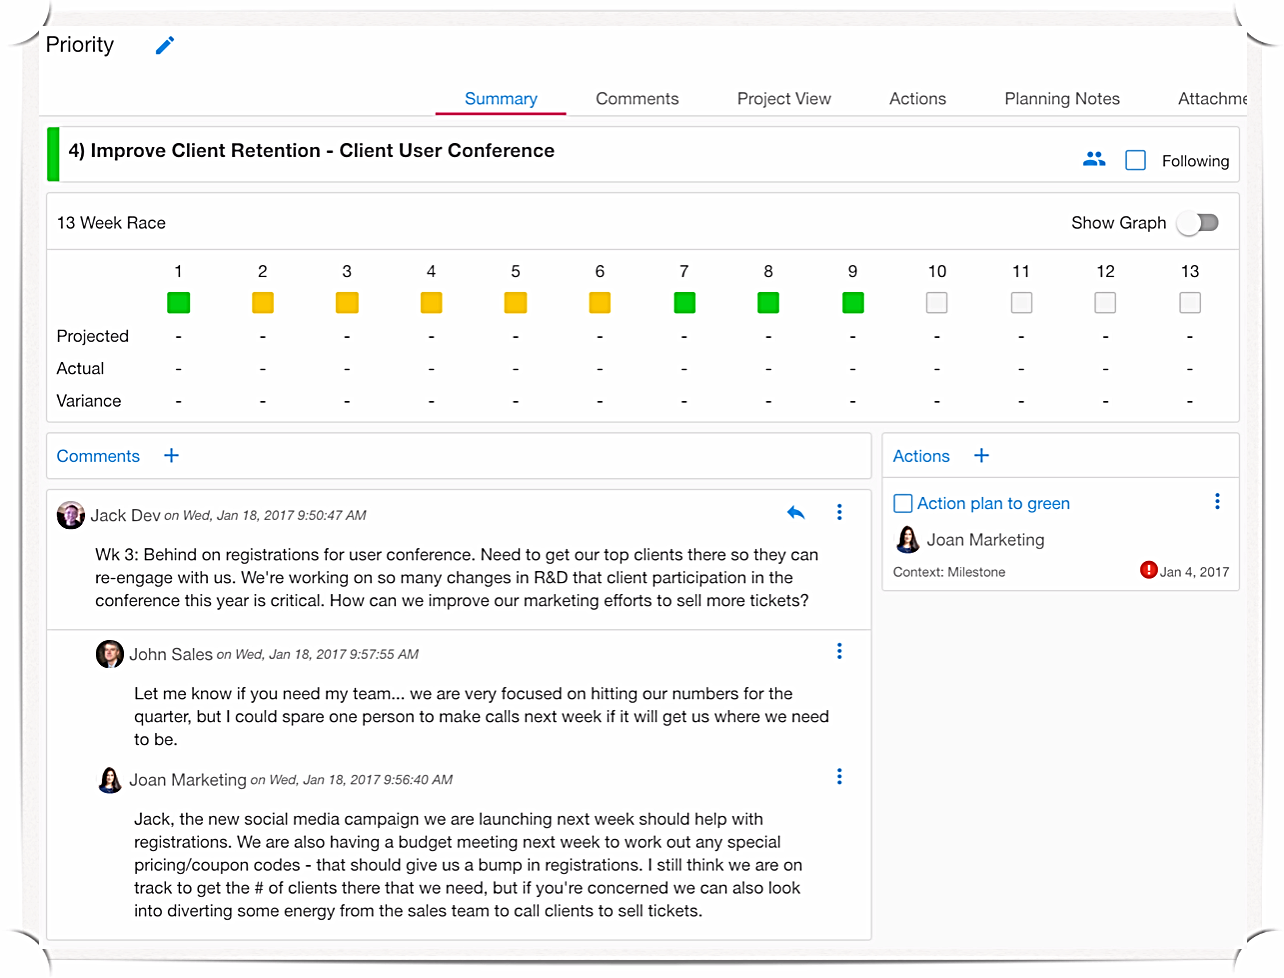Image resolution: width=1284 pixels, height=978 pixels.
Task: Open the Project View tab
Action: (784, 98)
